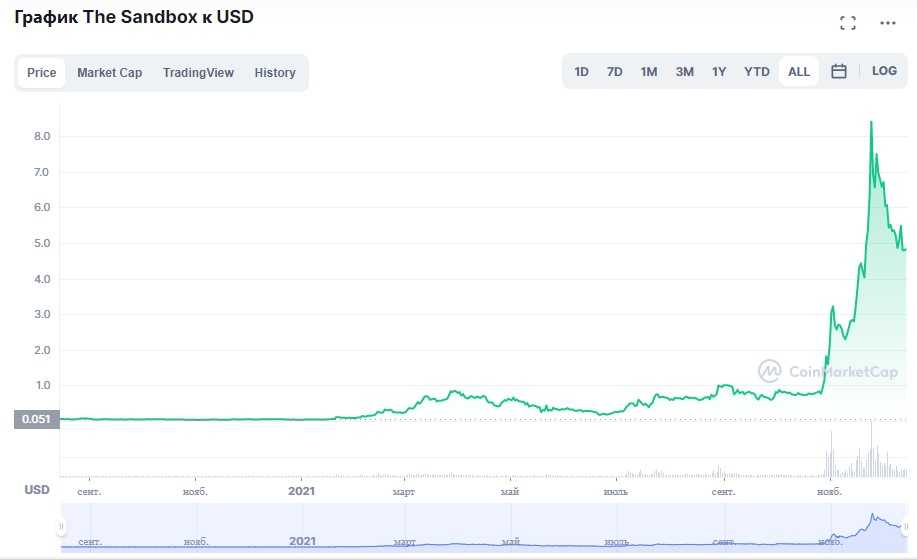The width and height of the screenshot is (917, 559).
Task: Select the YTD time range
Action: [757, 72]
